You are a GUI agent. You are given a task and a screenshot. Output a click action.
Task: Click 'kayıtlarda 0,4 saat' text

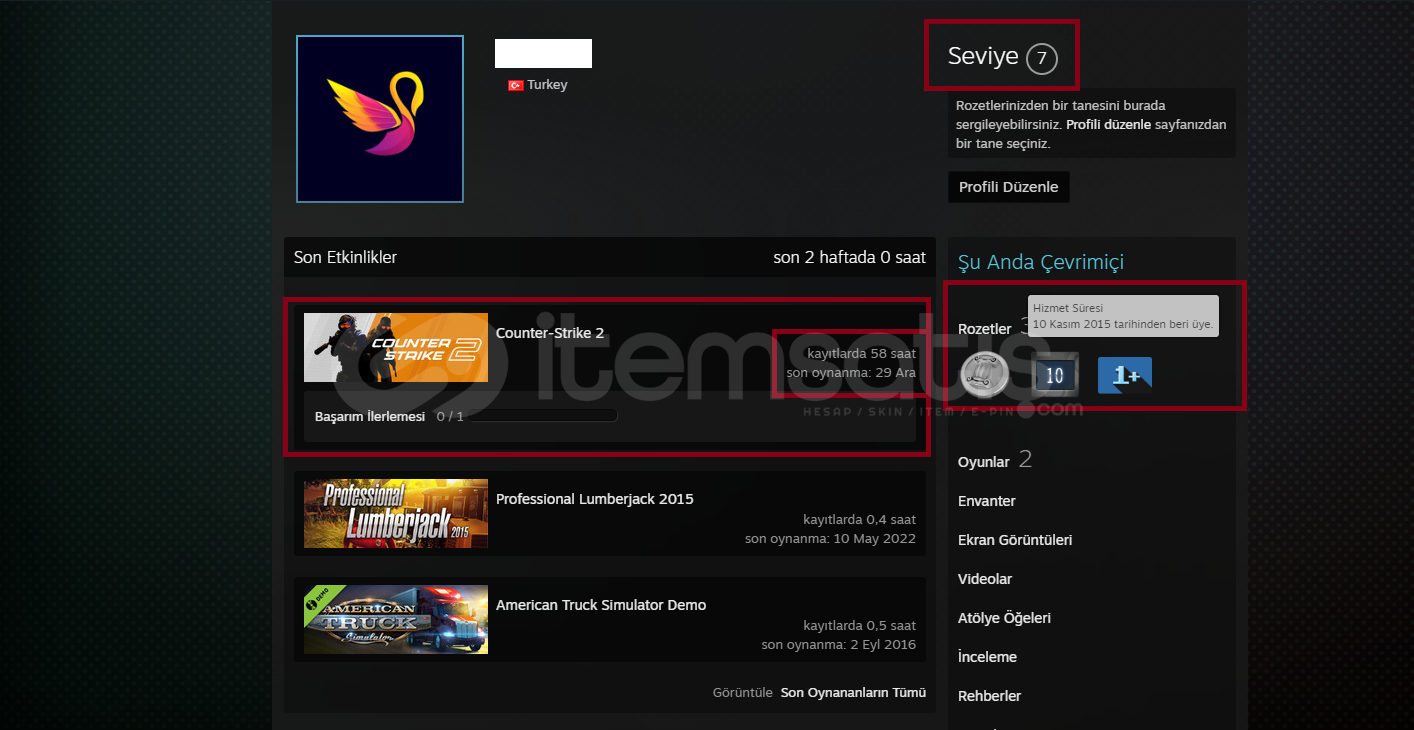(859, 520)
